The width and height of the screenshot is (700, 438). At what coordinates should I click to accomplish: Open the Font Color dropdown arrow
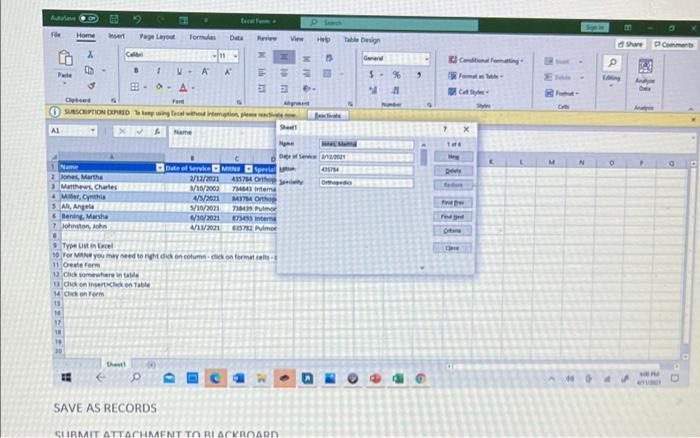pyautogui.click(x=193, y=88)
